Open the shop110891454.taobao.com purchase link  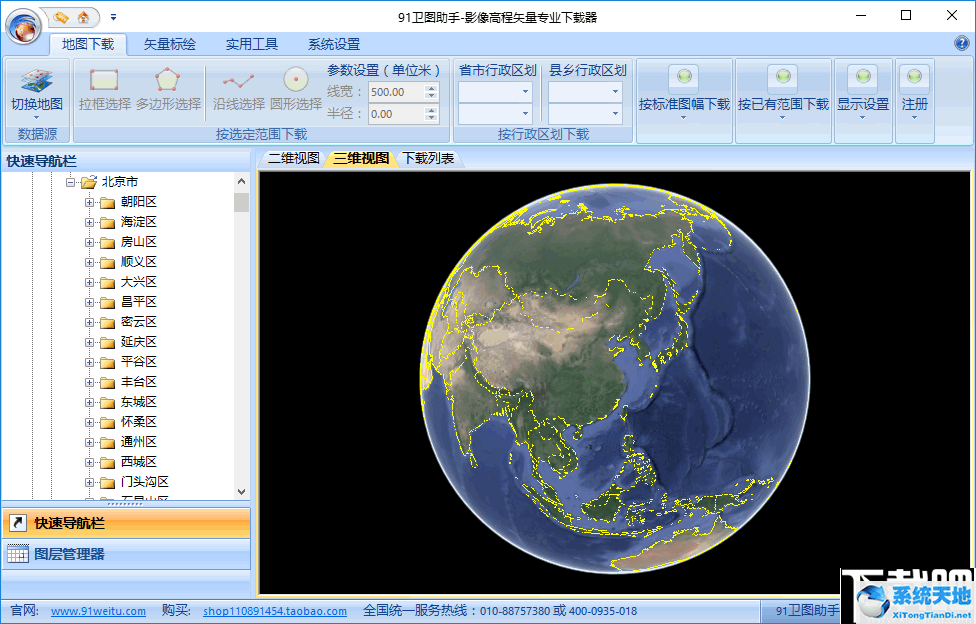tap(274, 611)
